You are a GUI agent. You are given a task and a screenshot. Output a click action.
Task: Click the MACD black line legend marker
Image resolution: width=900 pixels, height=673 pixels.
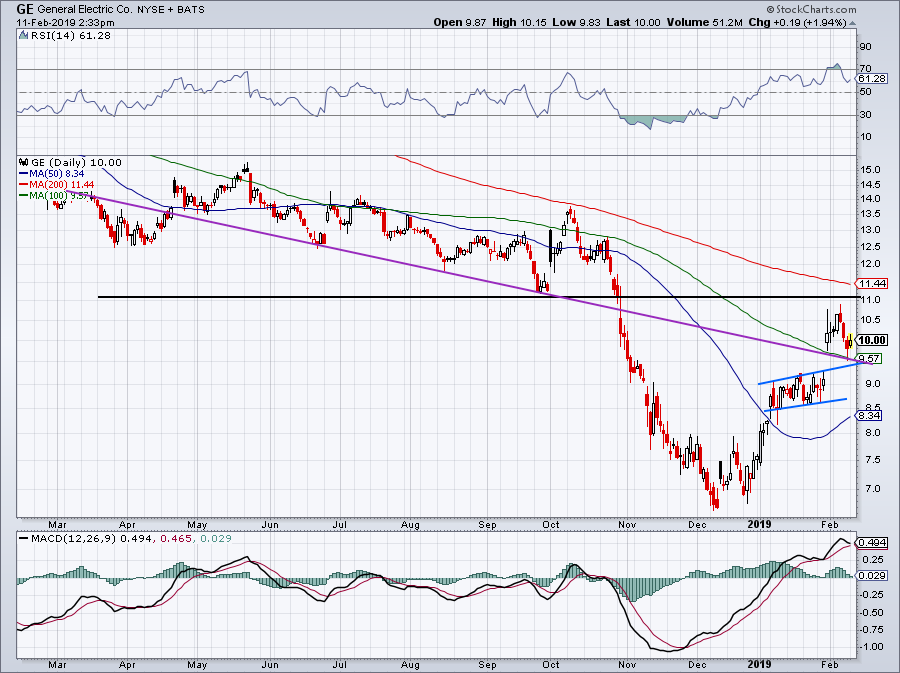coord(24,539)
